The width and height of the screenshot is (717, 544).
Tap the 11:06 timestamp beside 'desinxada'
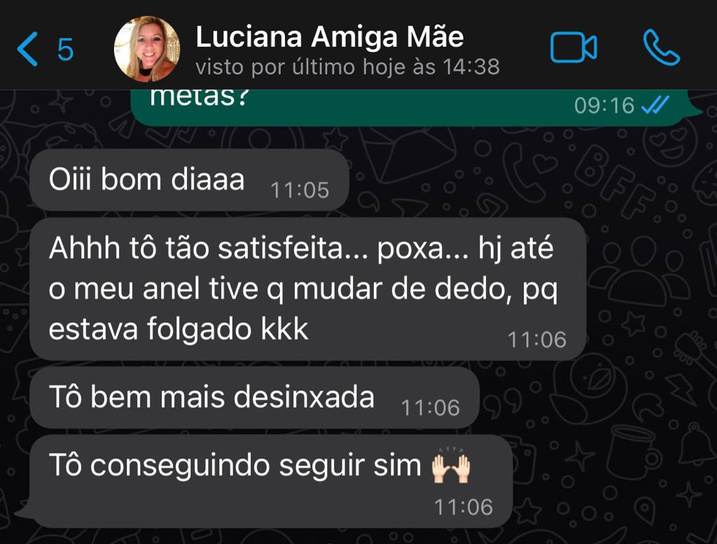click(x=430, y=408)
